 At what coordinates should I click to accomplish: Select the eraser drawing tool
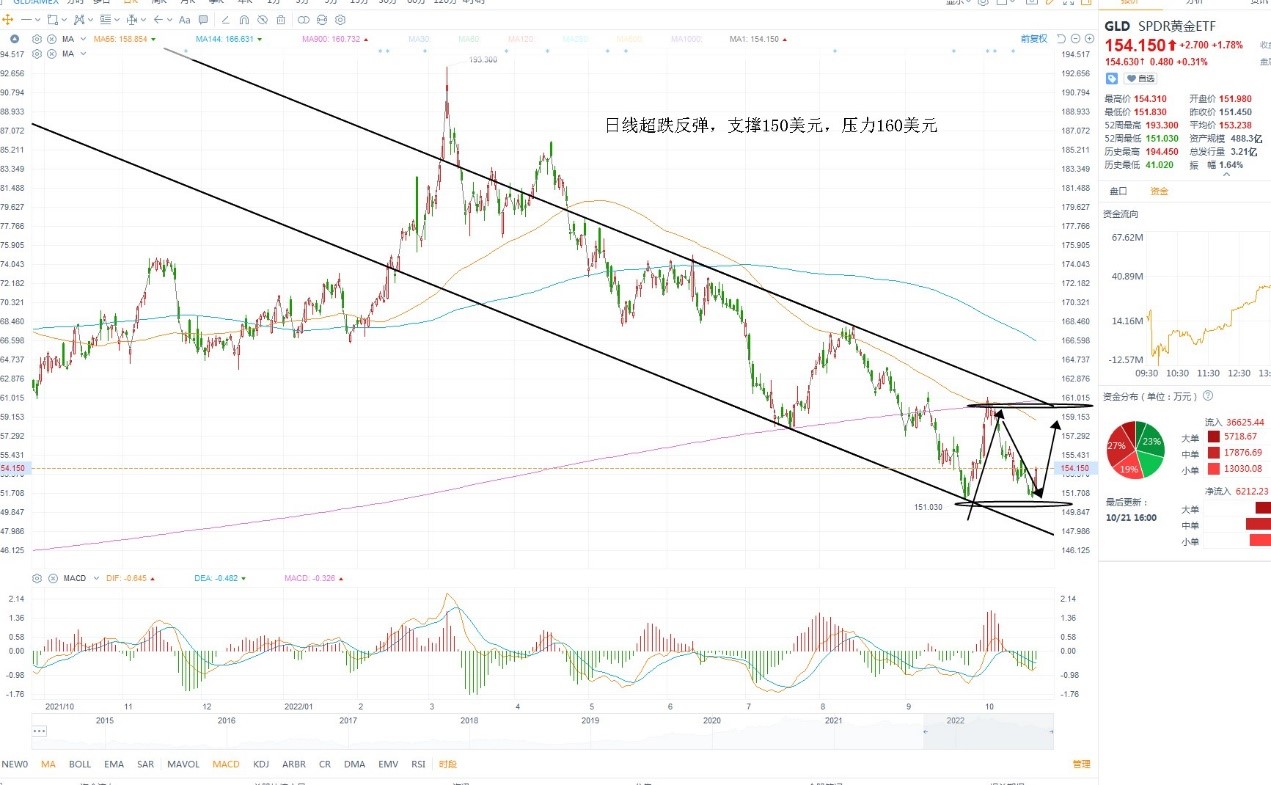225,20
